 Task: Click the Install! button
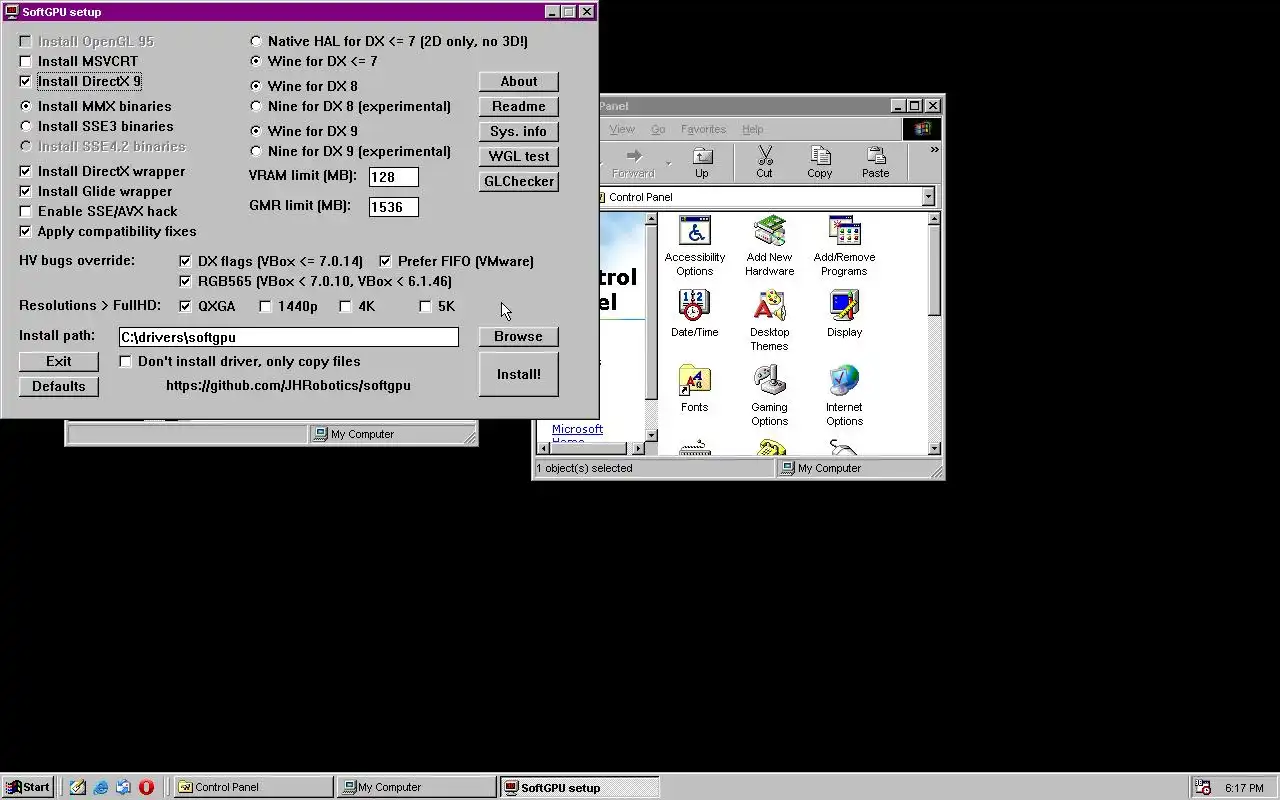(x=518, y=374)
